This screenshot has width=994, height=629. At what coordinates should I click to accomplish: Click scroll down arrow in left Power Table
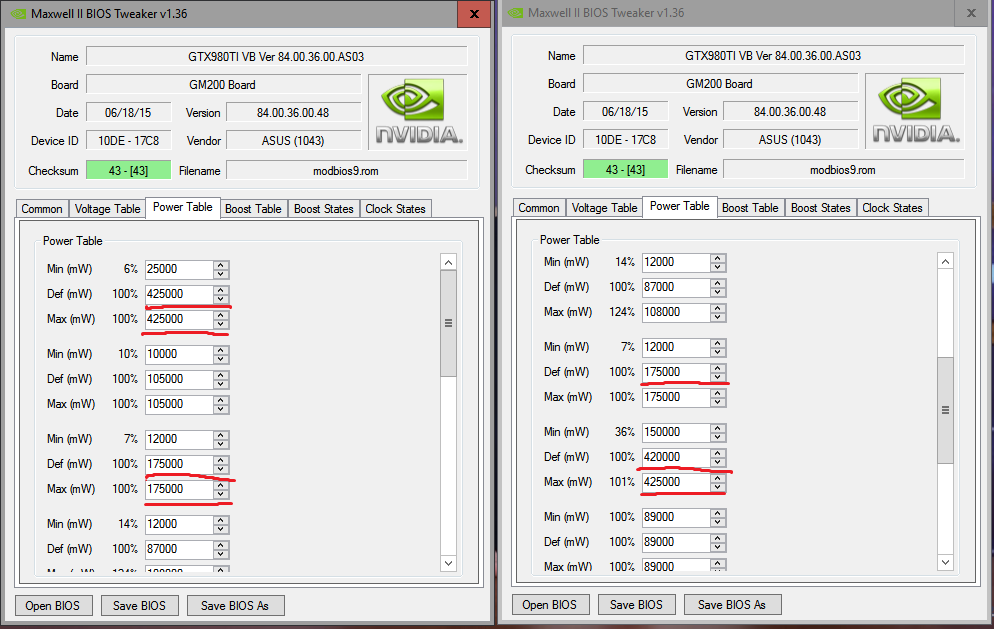coord(448,563)
